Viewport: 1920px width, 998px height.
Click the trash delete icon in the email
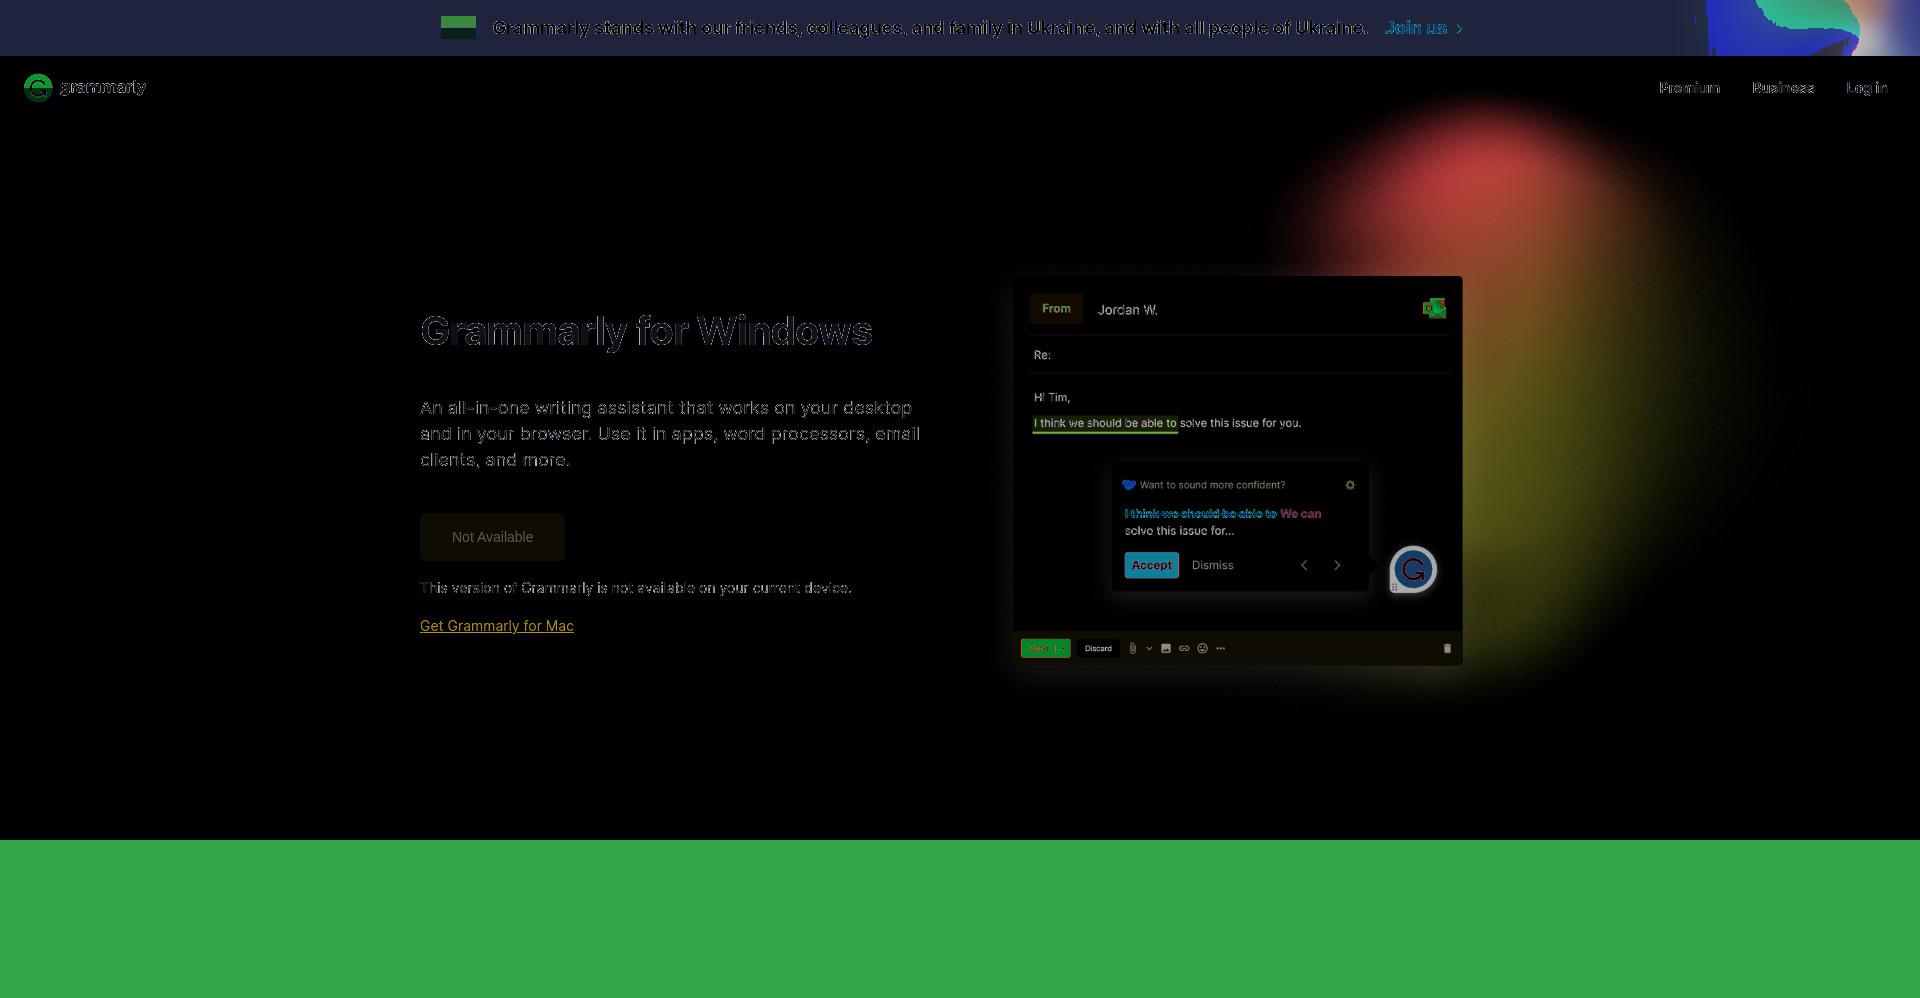click(1446, 648)
